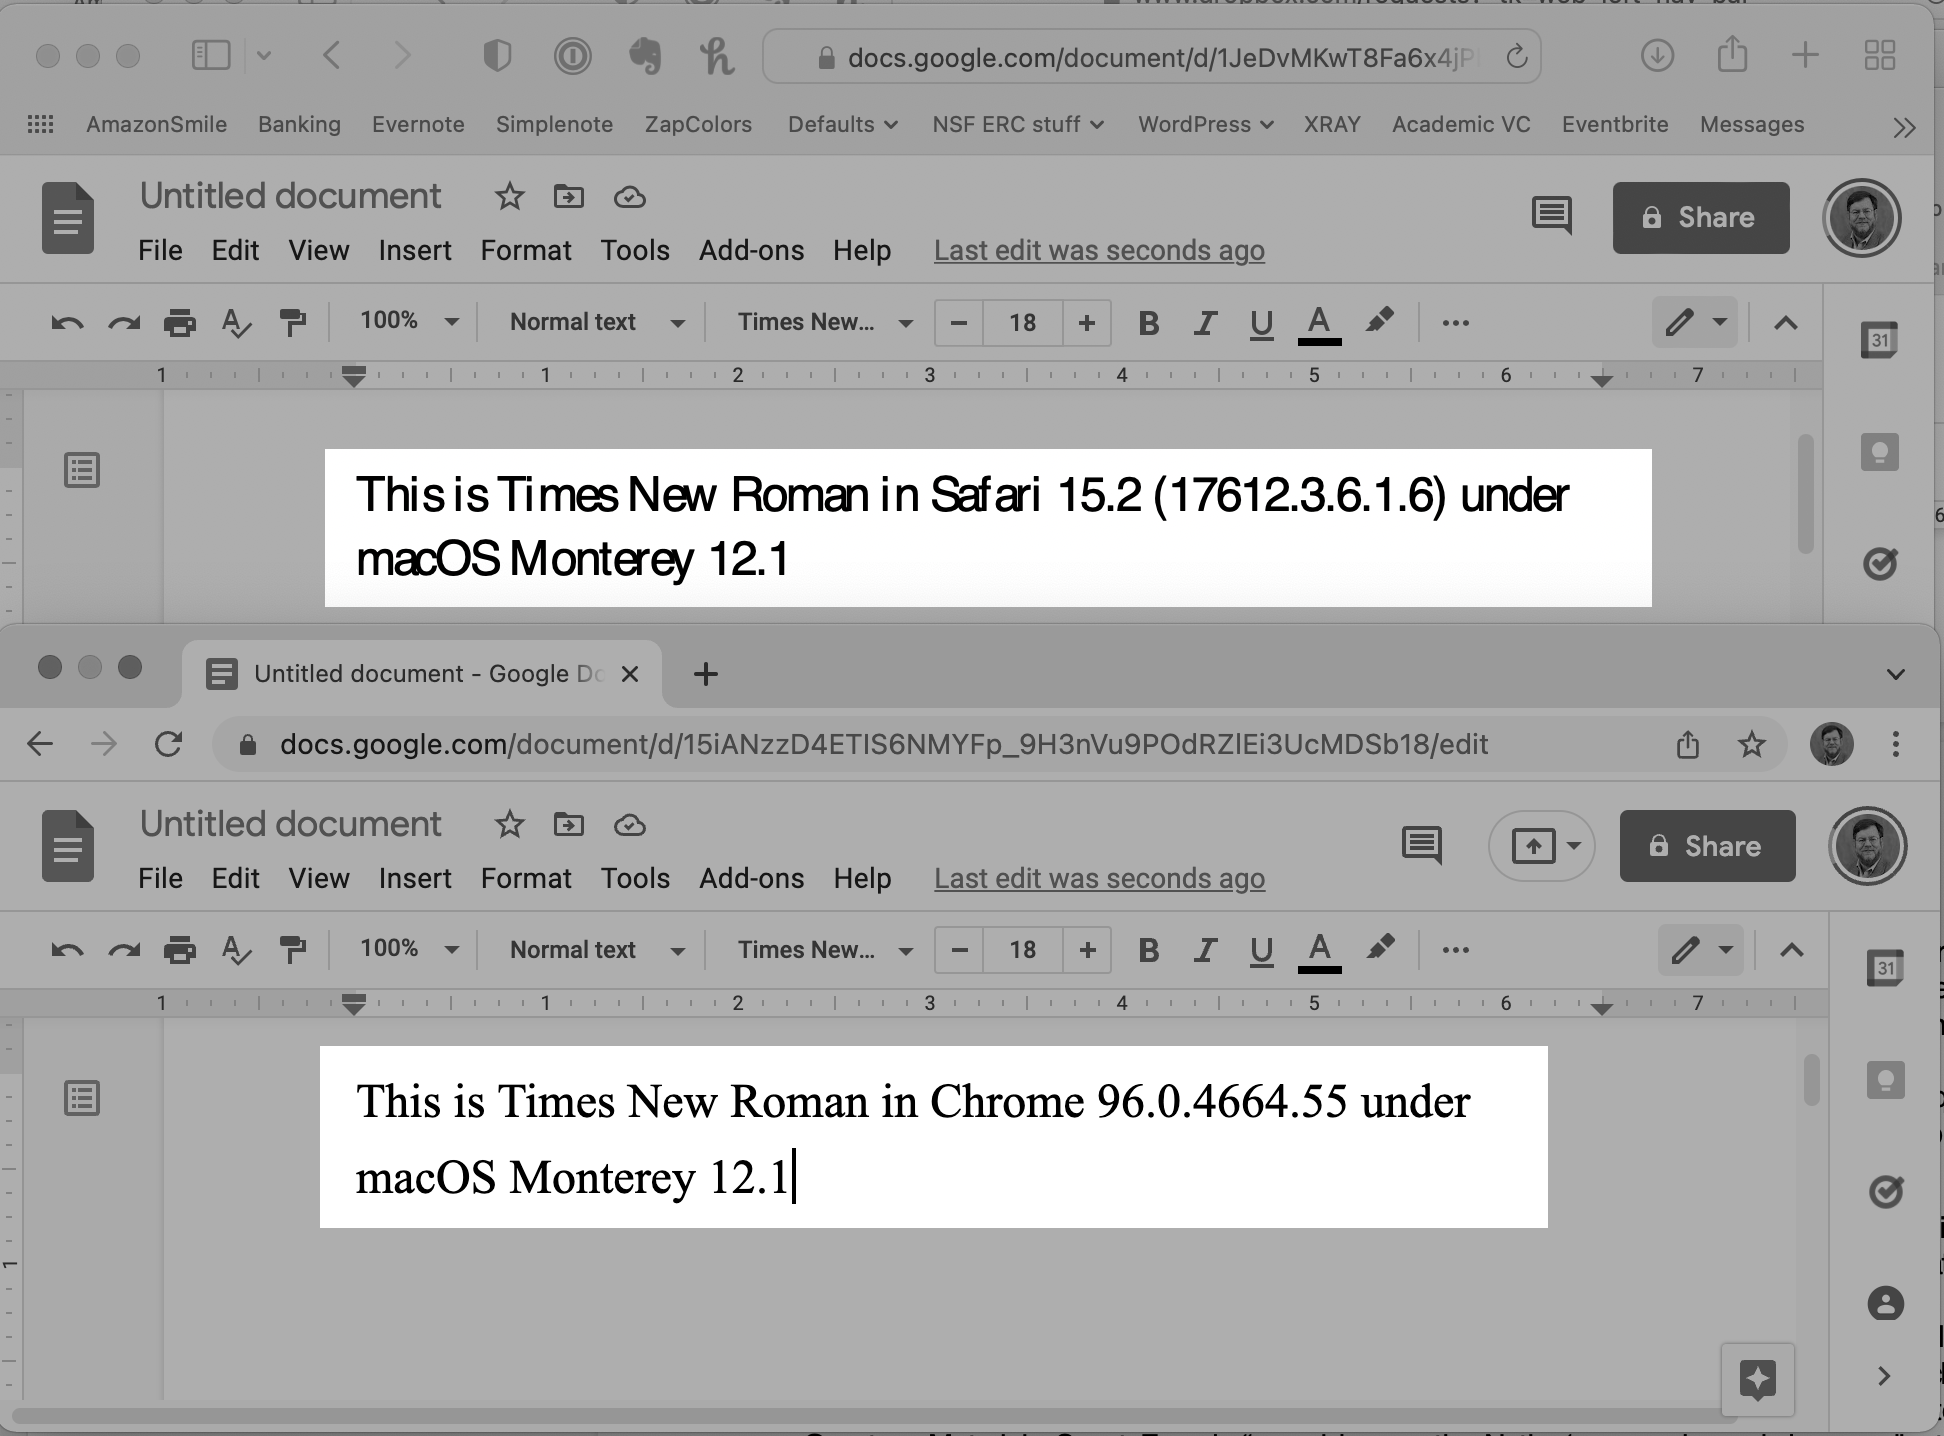Open text color picker in Safari's Docs toolbar
Viewport: 1944px width, 1436px height.
click(1318, 323)
